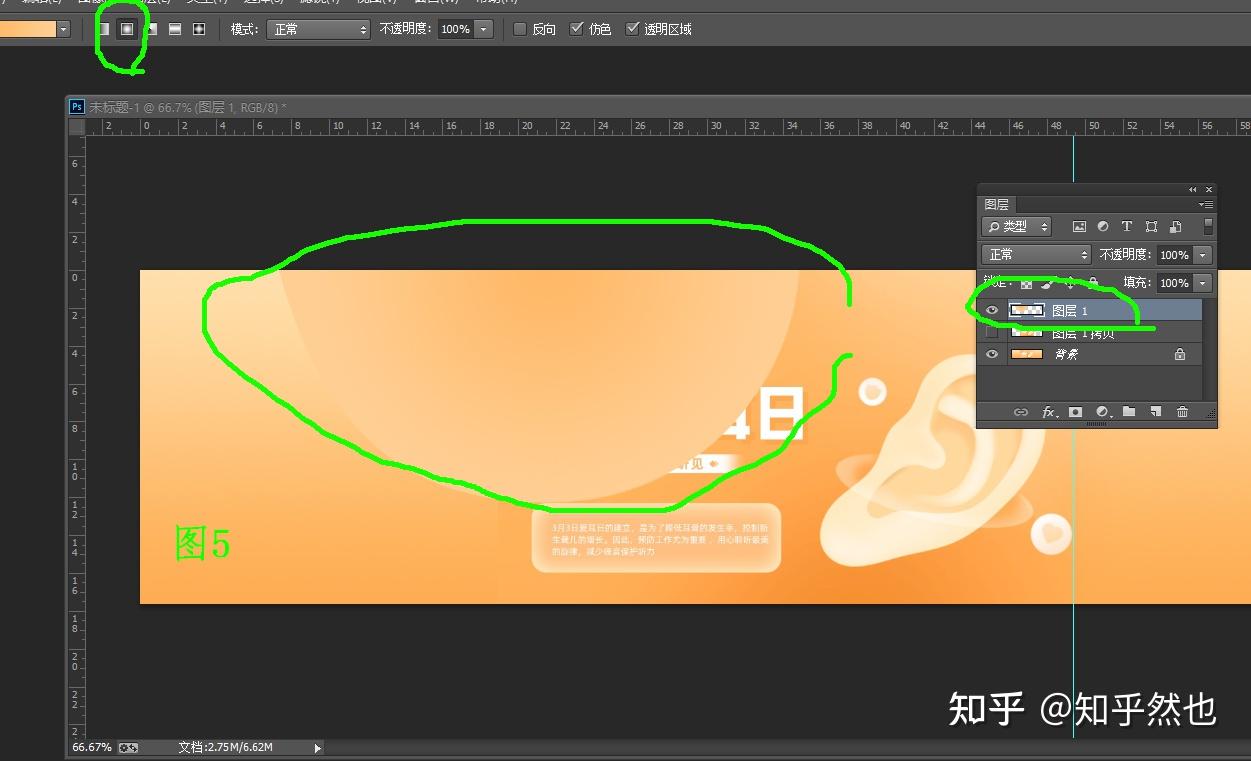Open the gradient picker preset
Image resolution: width=1251 pixels, height=761 pixels.
(x=62, y=29)
